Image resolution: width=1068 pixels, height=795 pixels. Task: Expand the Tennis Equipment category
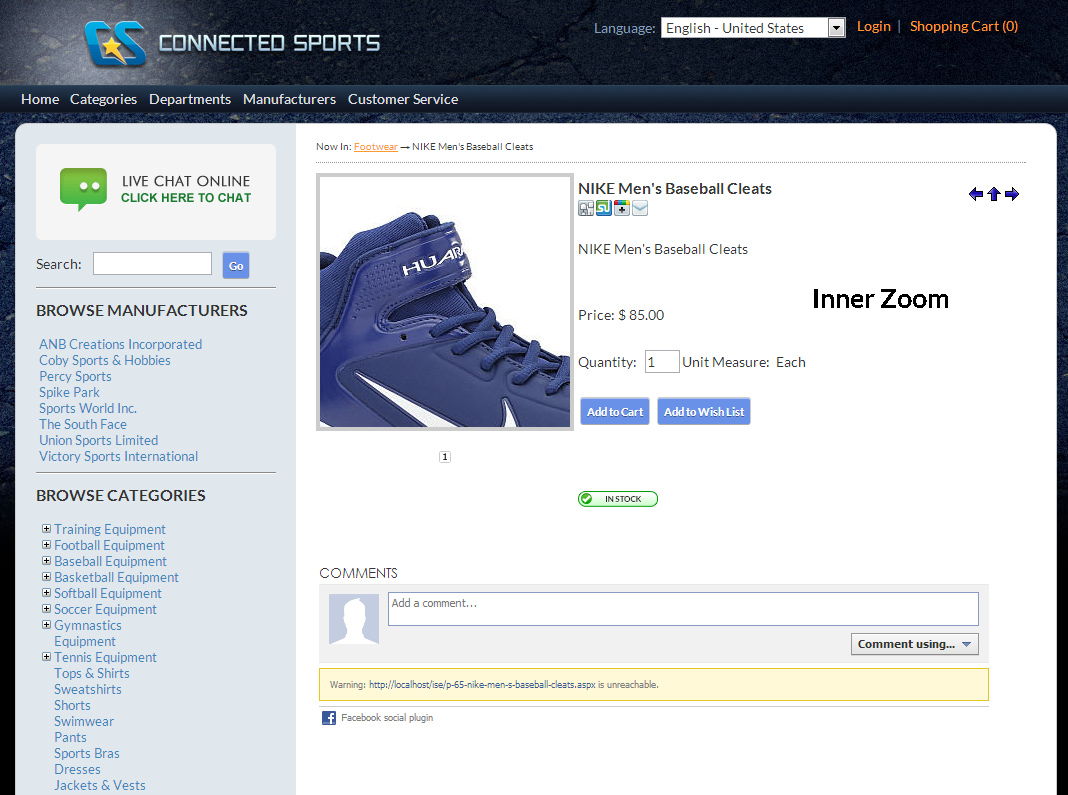click(46, 657)
